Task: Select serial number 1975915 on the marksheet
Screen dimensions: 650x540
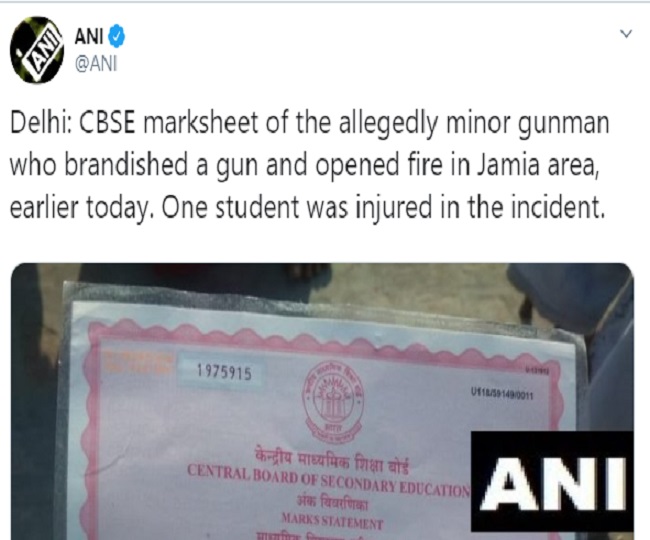Action: tap(224, 372)
